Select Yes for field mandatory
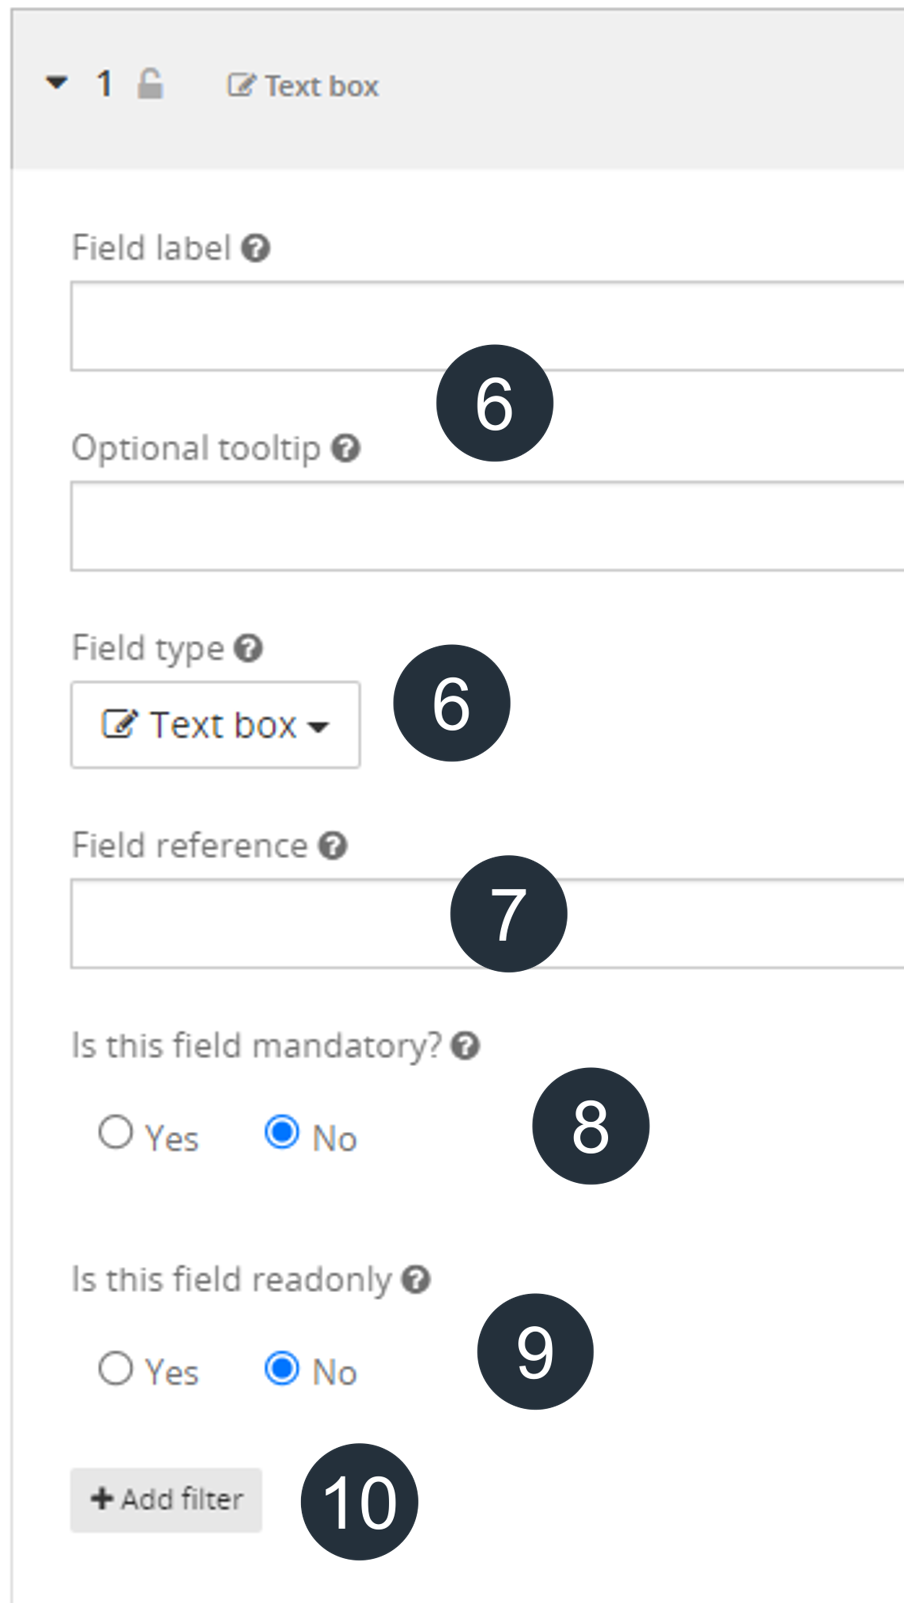904x1603 pixels. (115, 1133)
